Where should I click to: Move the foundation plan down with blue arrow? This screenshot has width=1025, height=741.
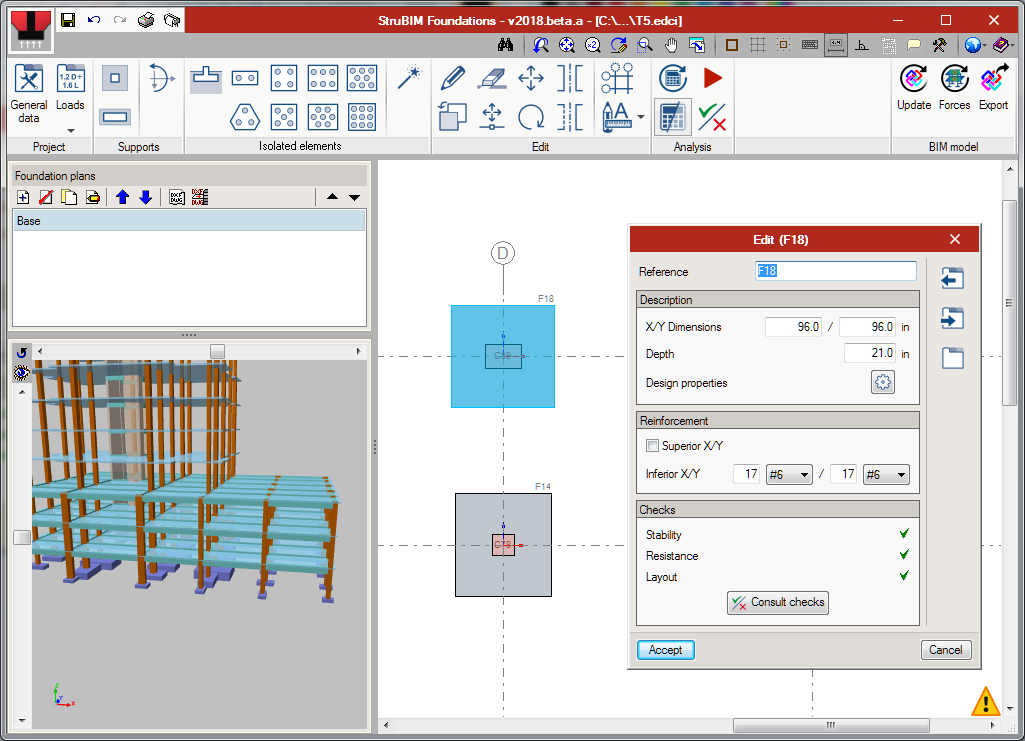click(x=146, y=197)
